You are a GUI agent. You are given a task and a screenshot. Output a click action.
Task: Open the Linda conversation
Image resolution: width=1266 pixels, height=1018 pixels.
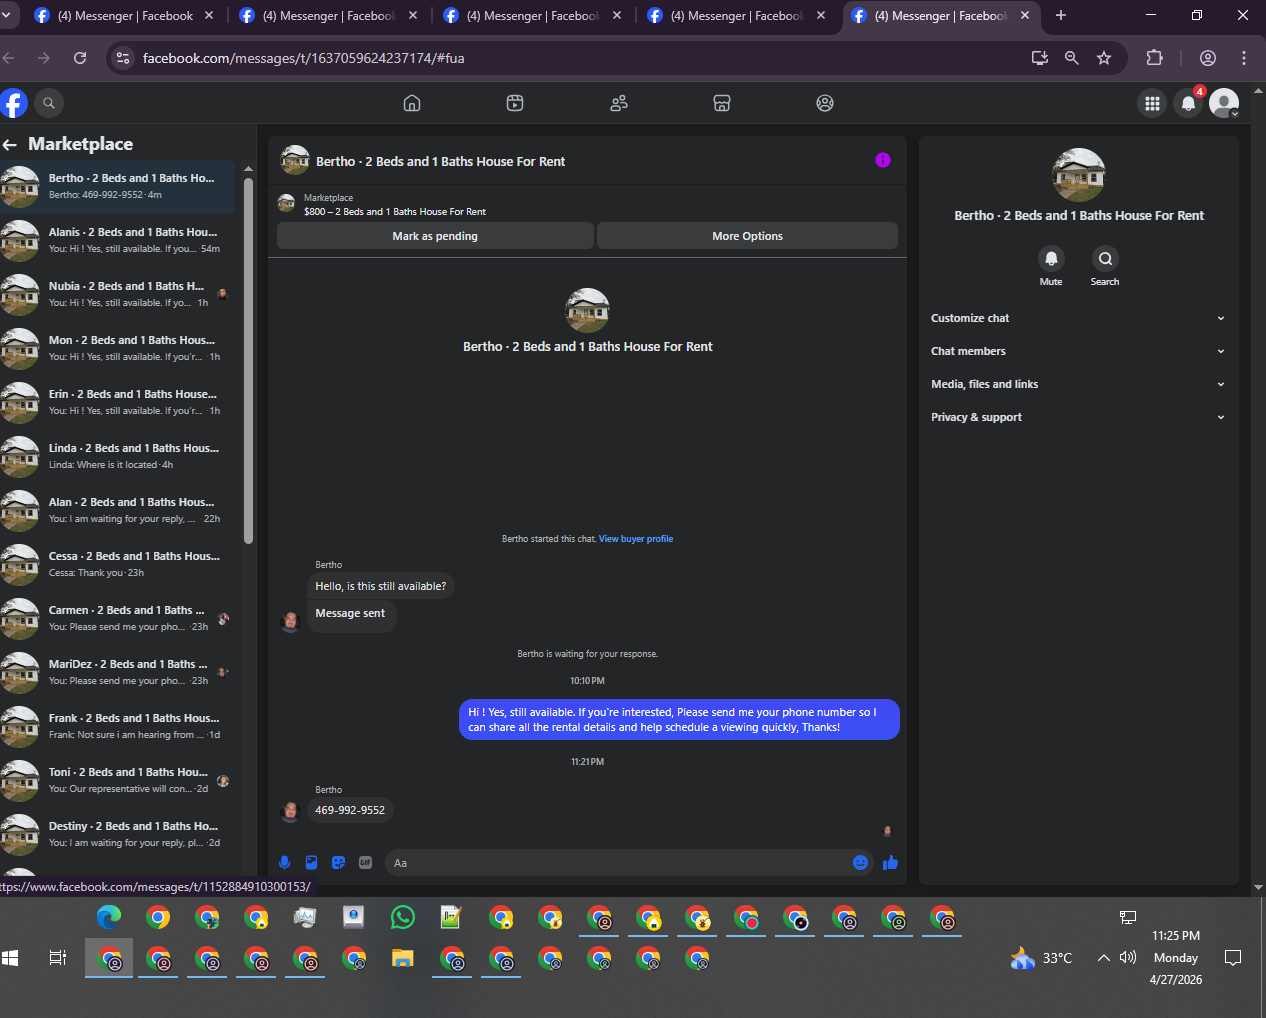point(118,456)
